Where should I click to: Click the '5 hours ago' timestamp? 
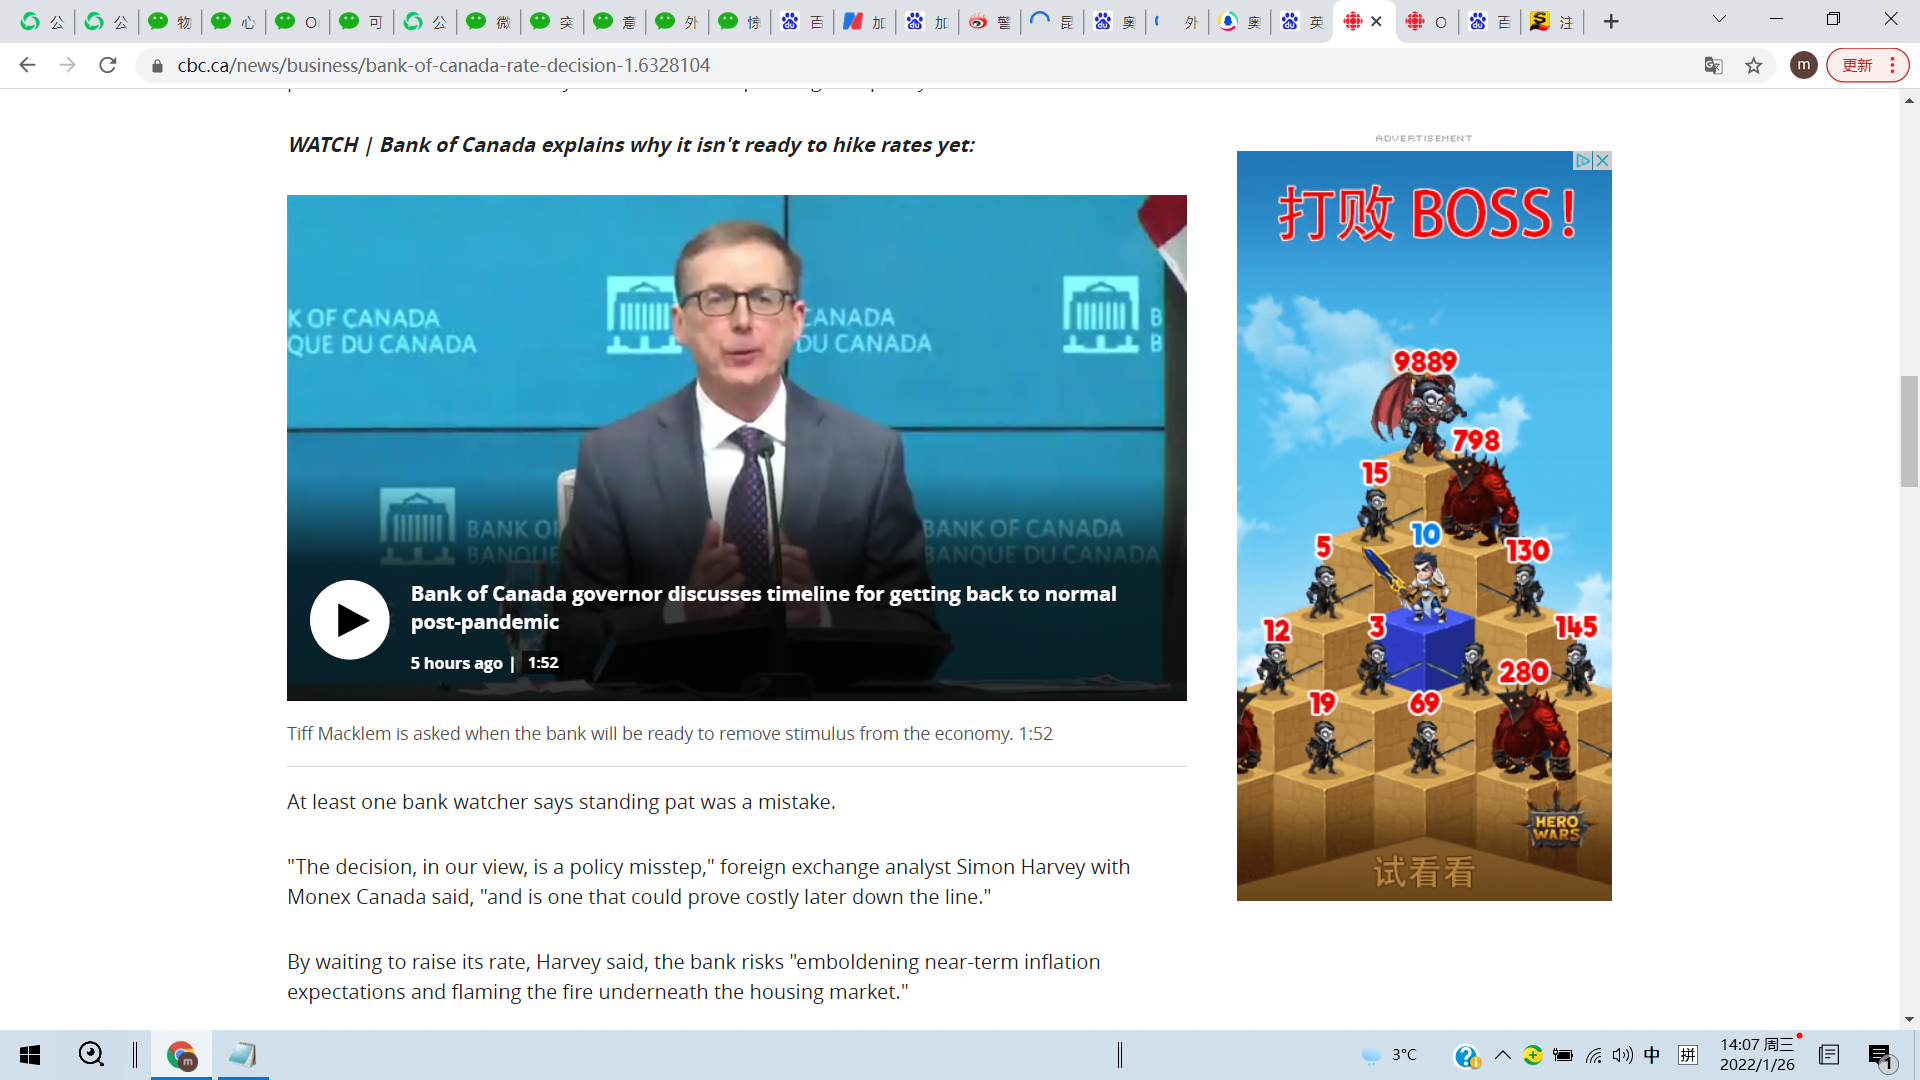click(456, 663)
